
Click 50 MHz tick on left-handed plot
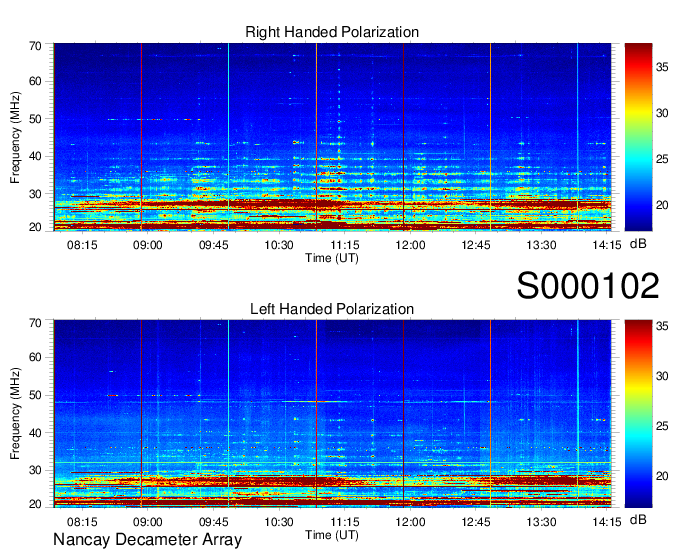(x=35, y=395)
